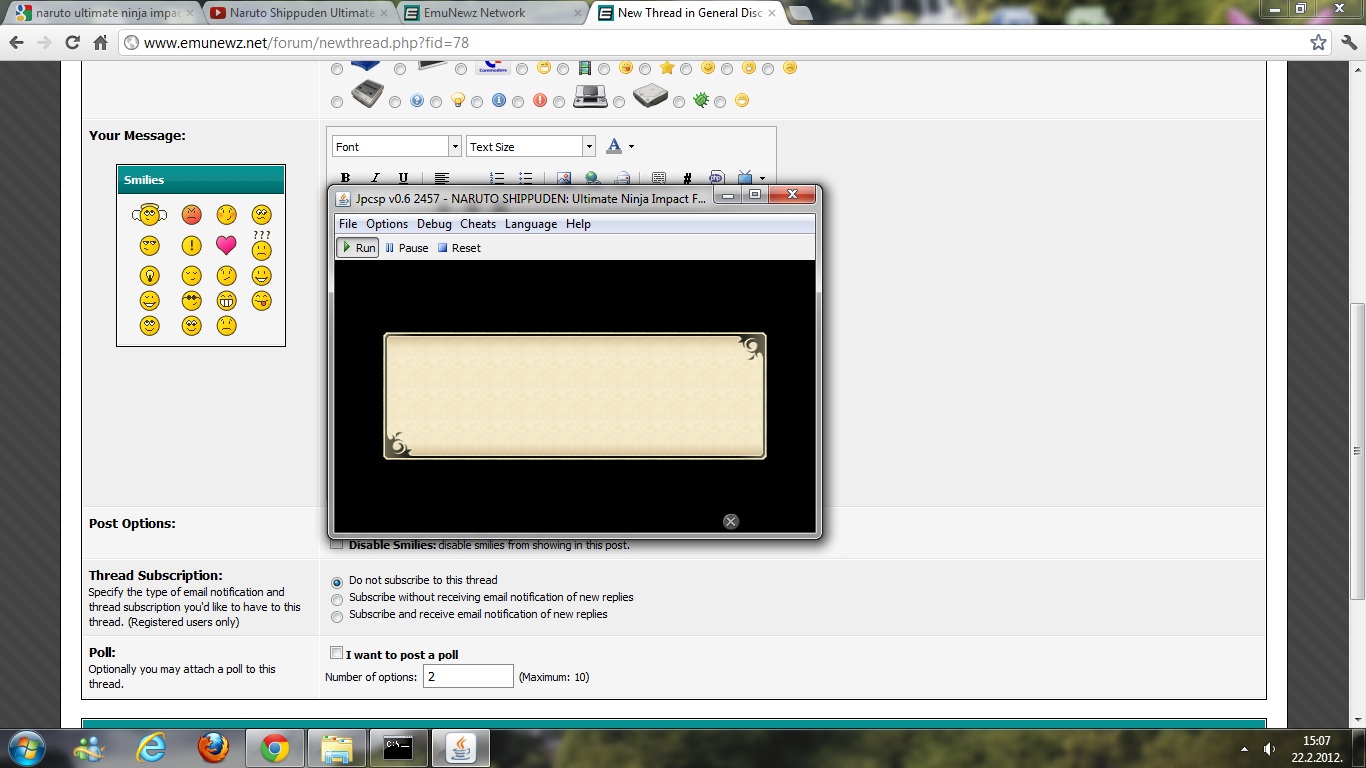Click the Number of options input field
Image resolution: width=1366 pixels, height=768 pixels.
[x=468, y=677]
